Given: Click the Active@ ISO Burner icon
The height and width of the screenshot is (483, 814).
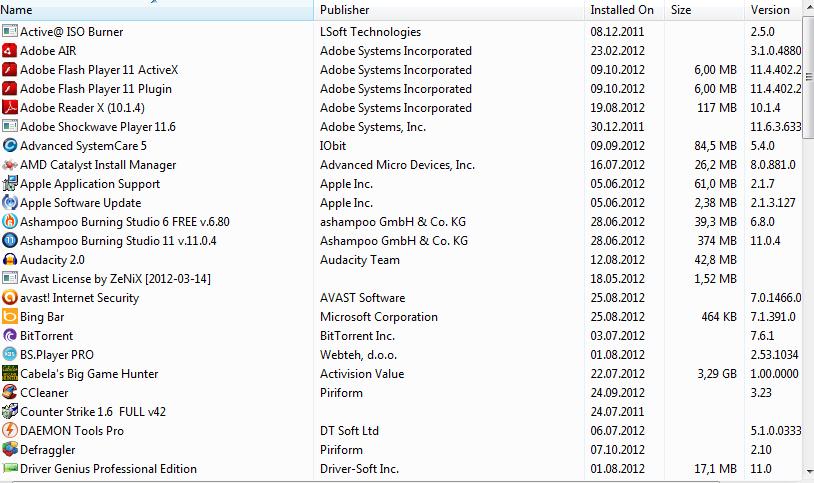Looking at the screenshot, I should (x=10, y=32).
